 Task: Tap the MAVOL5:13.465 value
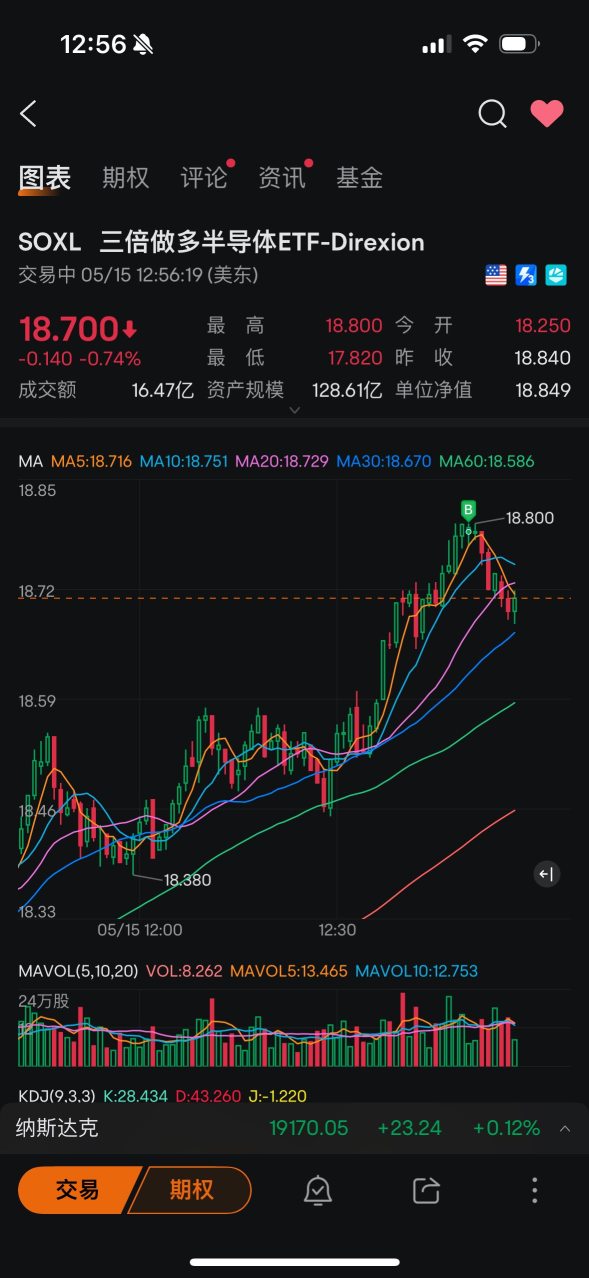tap(289, 971)
